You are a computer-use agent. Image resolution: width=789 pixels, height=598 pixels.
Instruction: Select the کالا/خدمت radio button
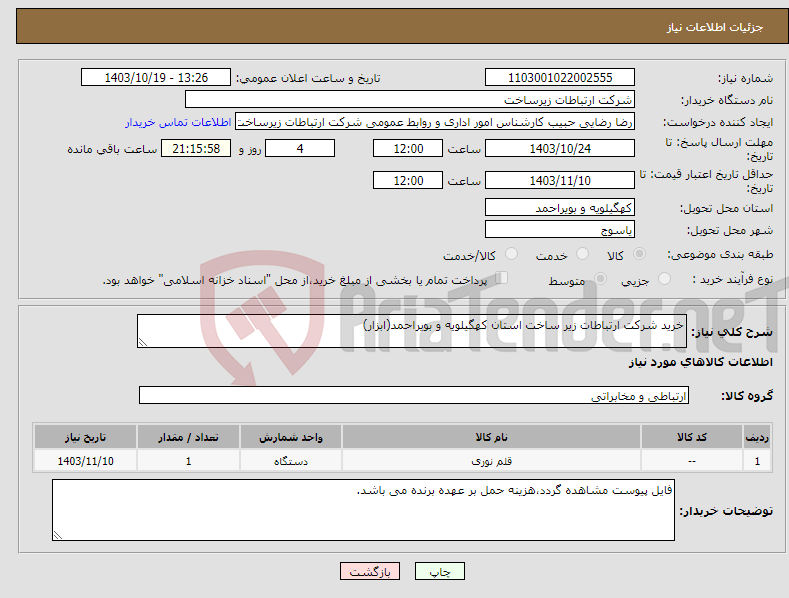(511, 254)
